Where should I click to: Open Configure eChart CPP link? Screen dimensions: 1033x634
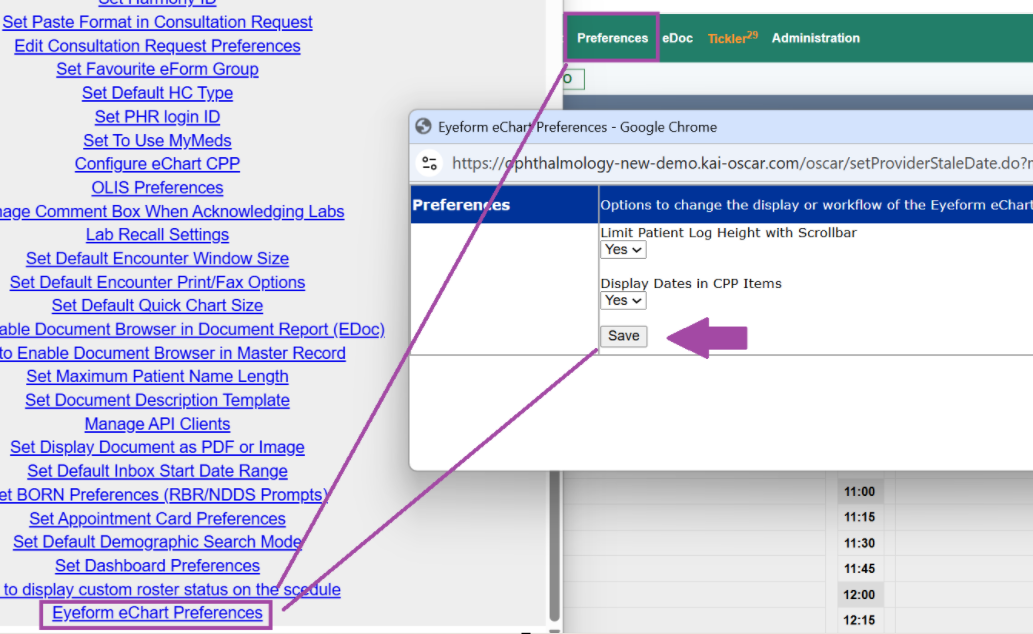[157, 163]
